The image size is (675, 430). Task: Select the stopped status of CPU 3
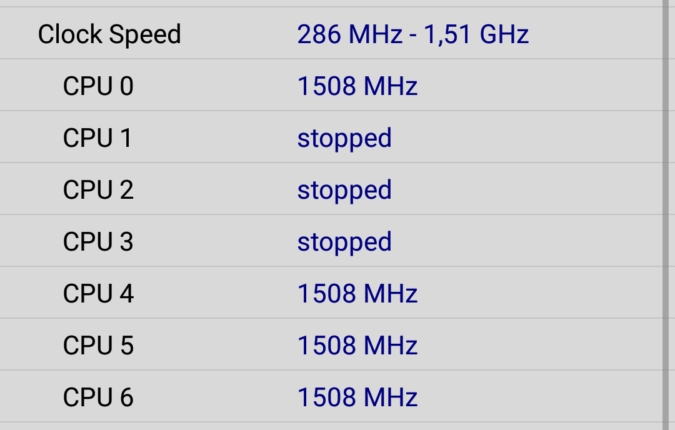(344, 243)
